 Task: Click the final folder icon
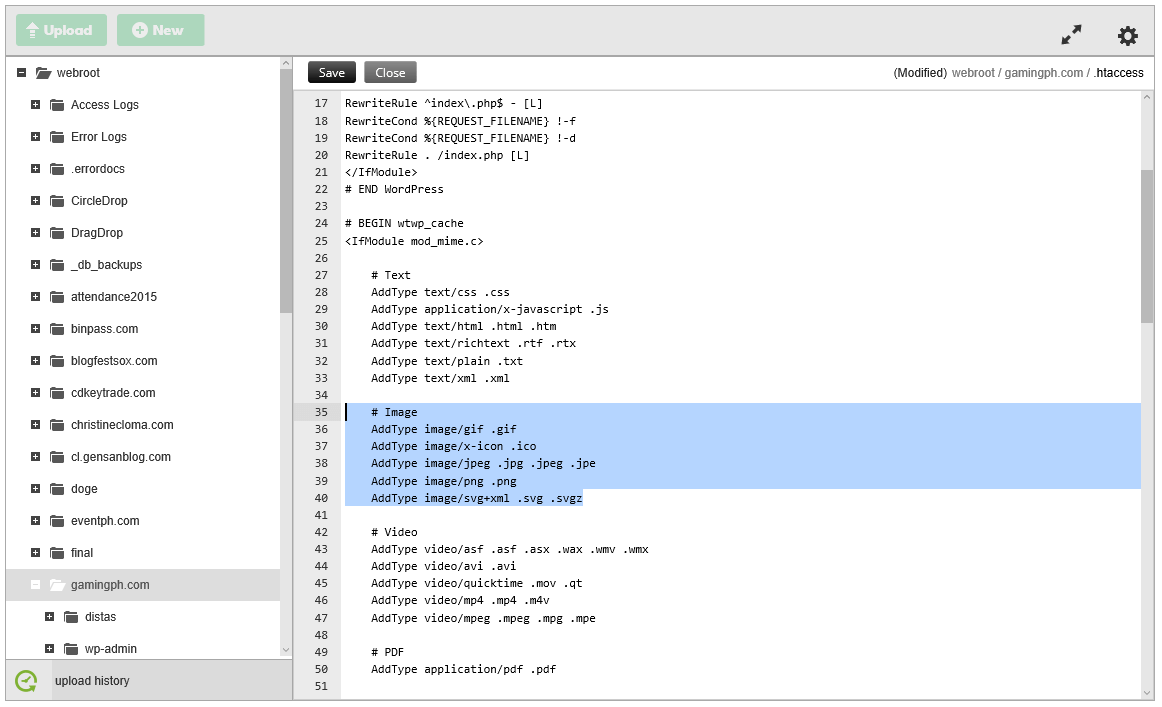57,553
